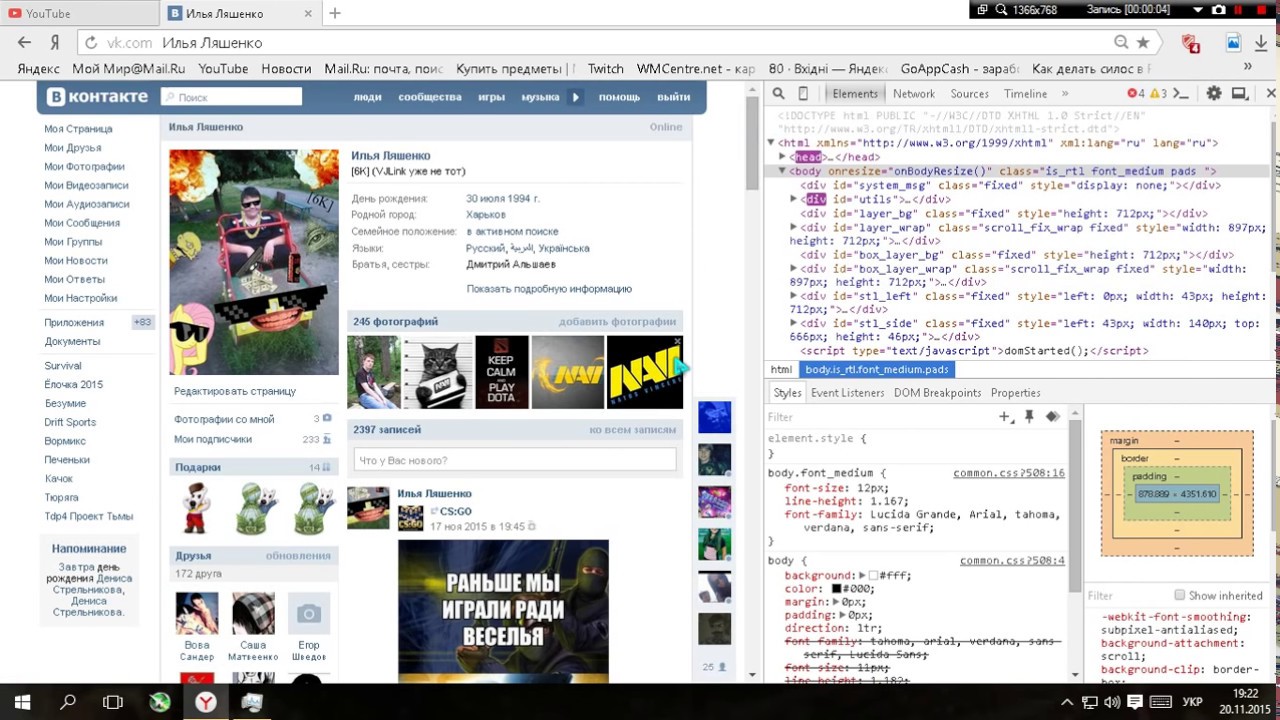
Task: Click the добавить фотографии link
Action: coord(617,322)
